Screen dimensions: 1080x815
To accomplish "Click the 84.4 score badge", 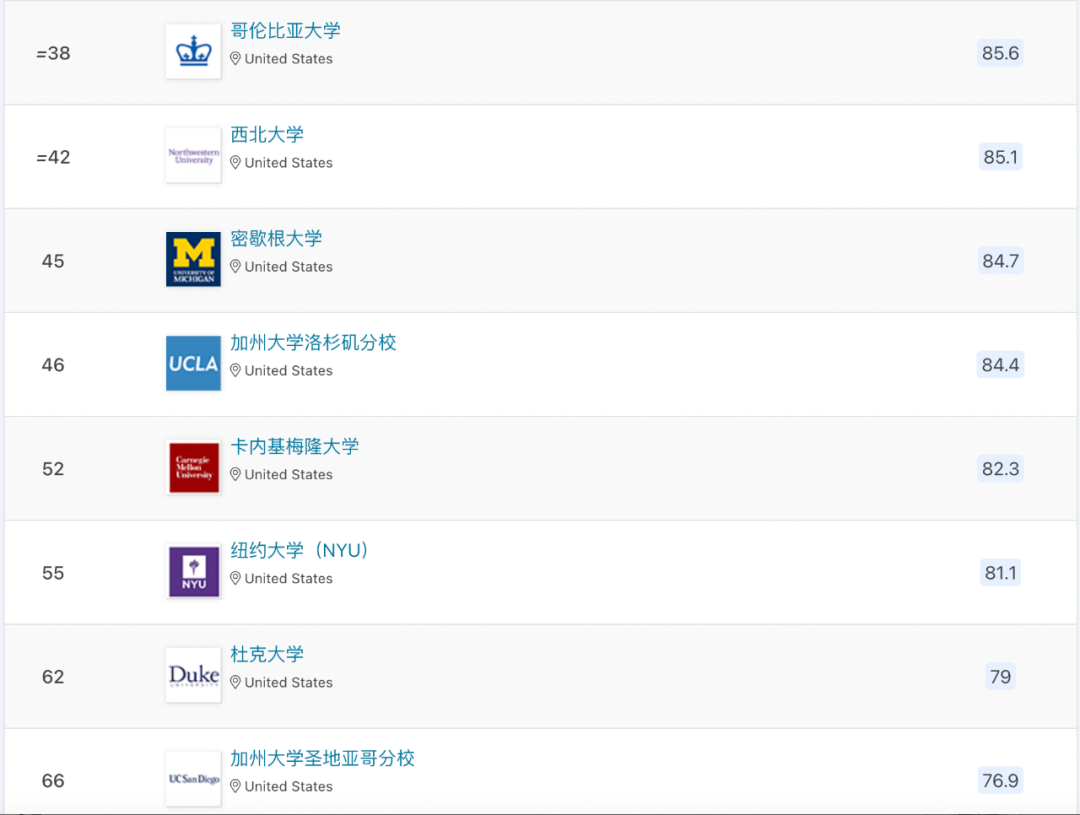I will point(1000,365).
